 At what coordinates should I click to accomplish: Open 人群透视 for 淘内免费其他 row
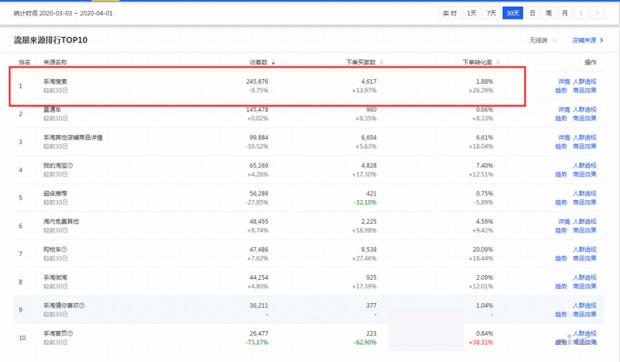[x=585, y=222]
